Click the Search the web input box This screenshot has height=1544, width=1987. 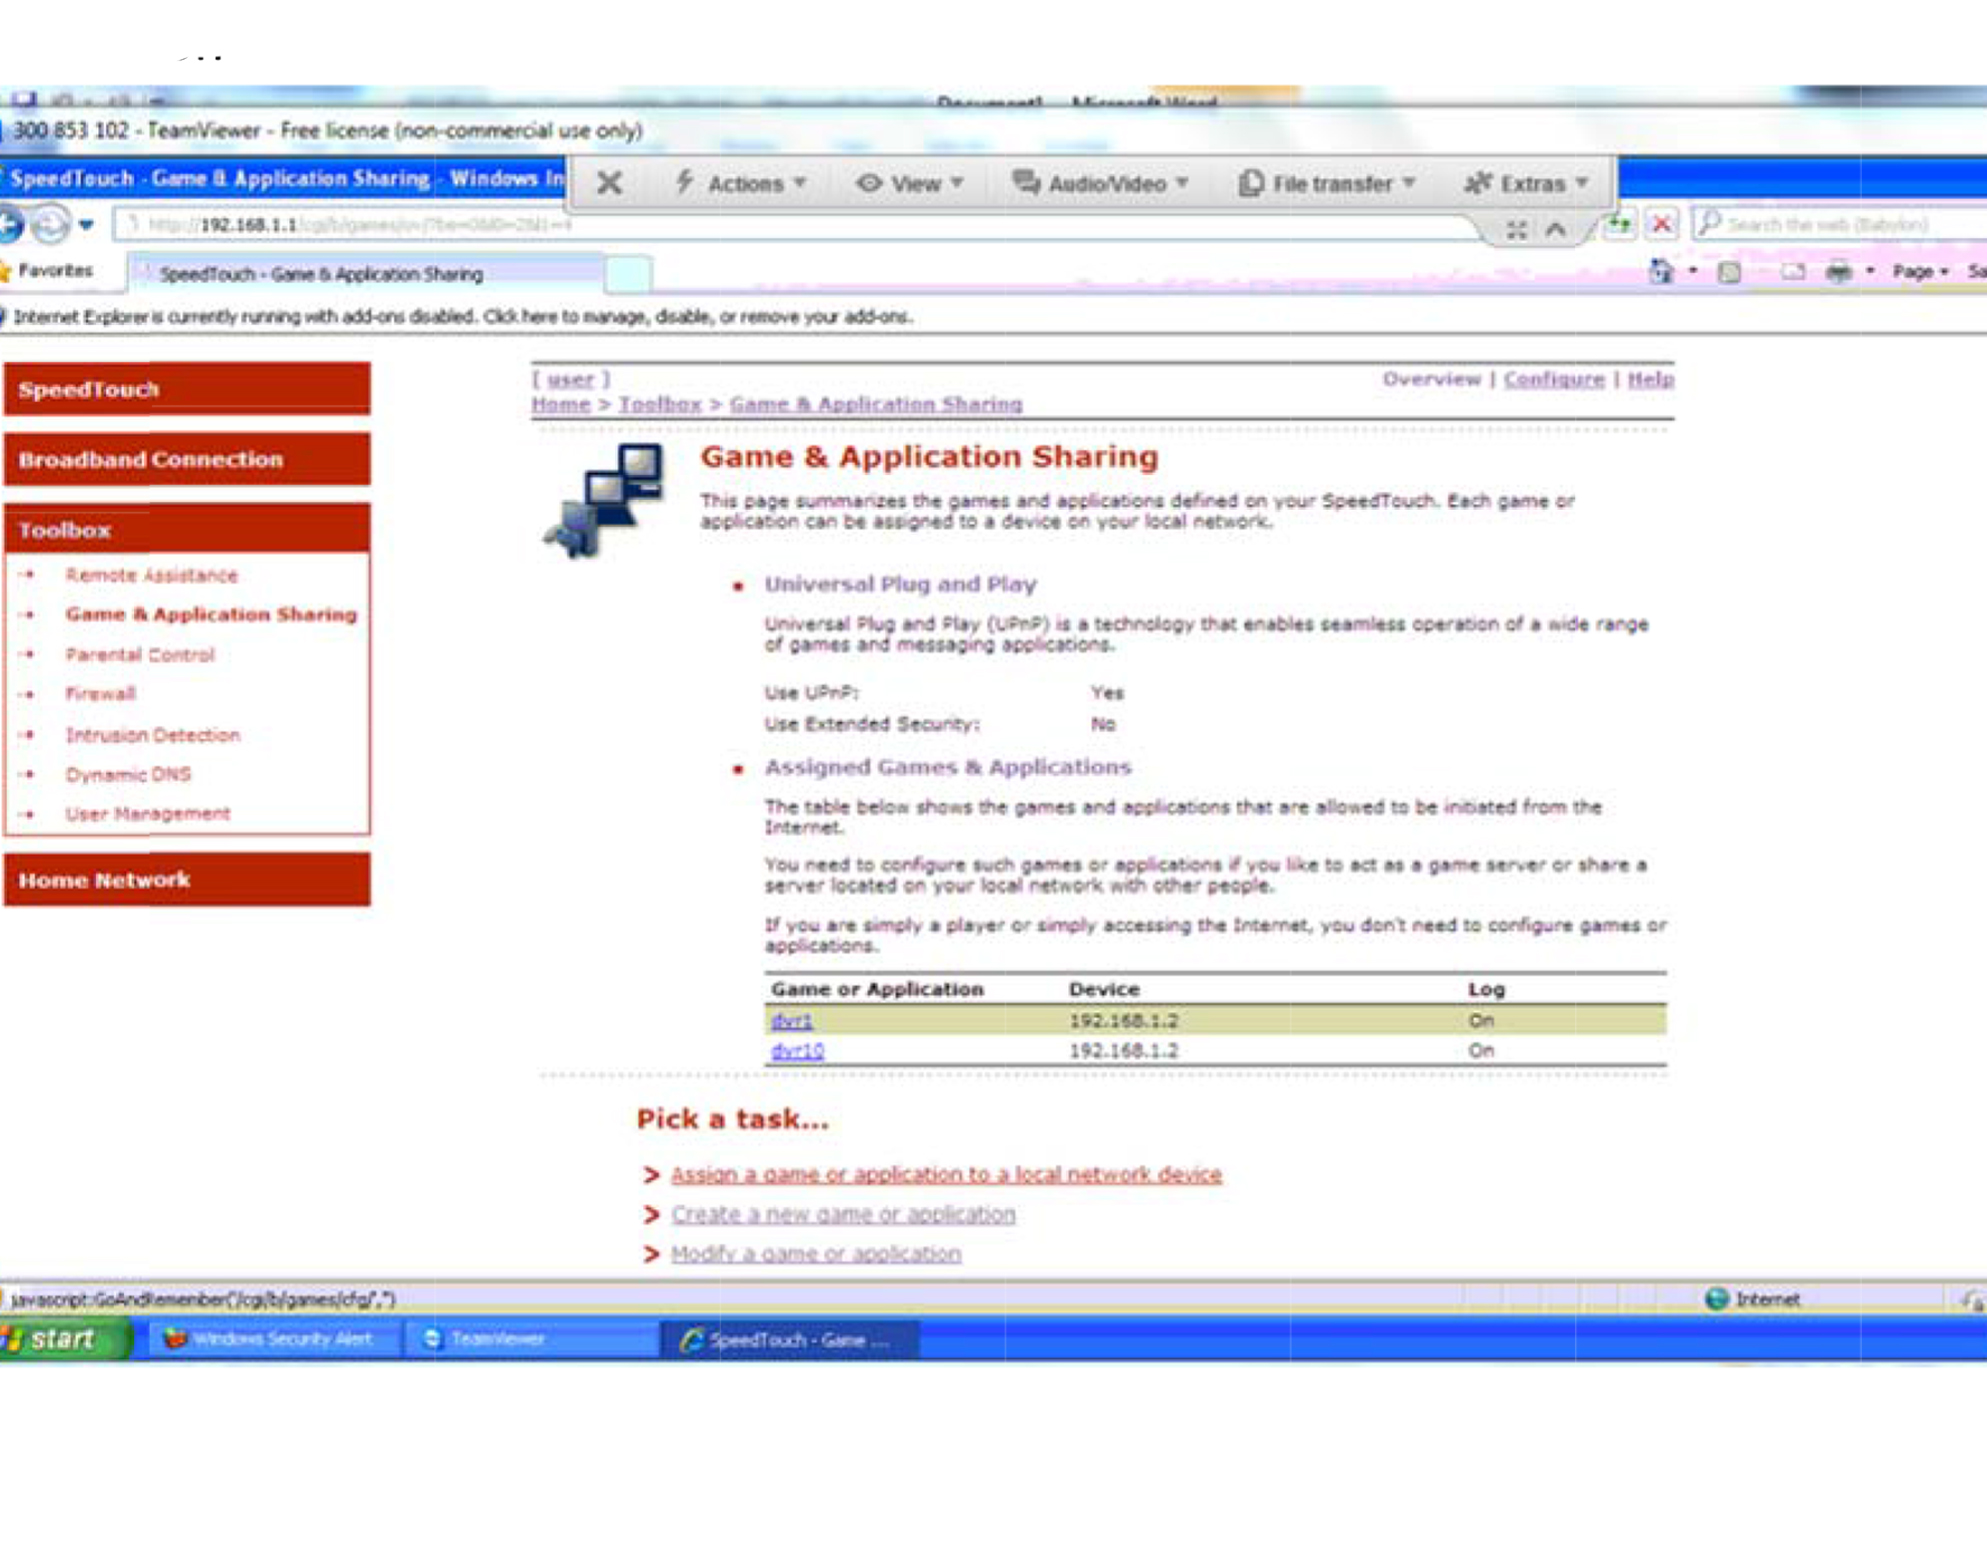pyautogui.click(x=1855, y=224)
